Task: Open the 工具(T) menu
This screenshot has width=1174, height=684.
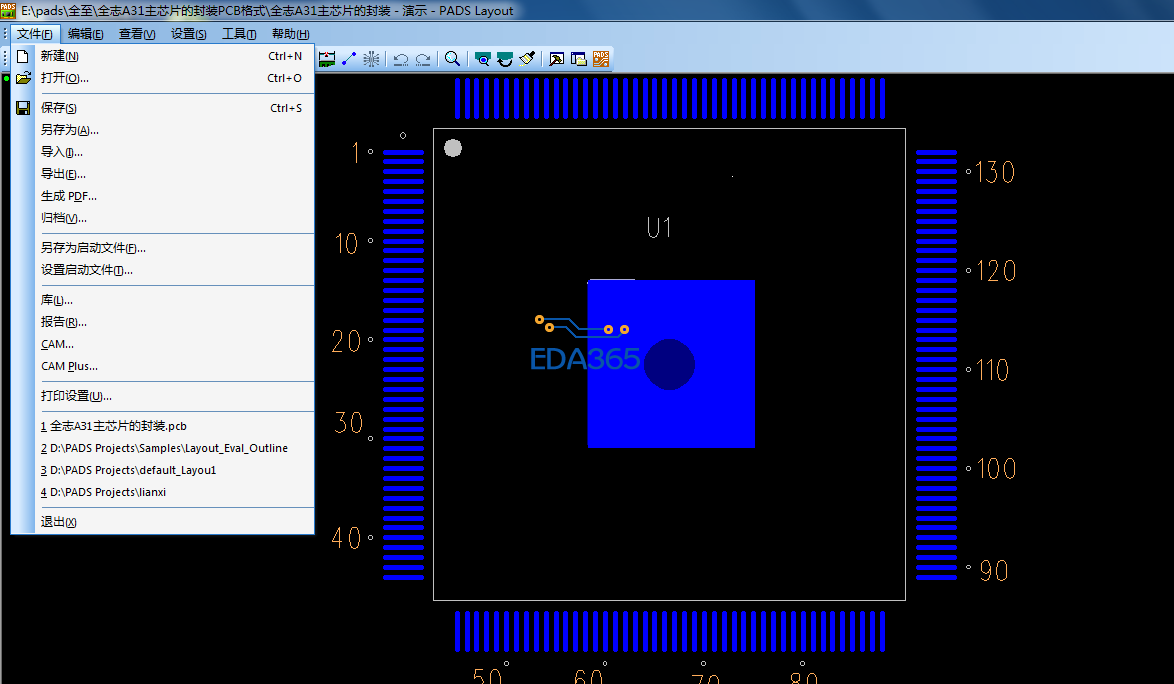Action: click(239, 34)
